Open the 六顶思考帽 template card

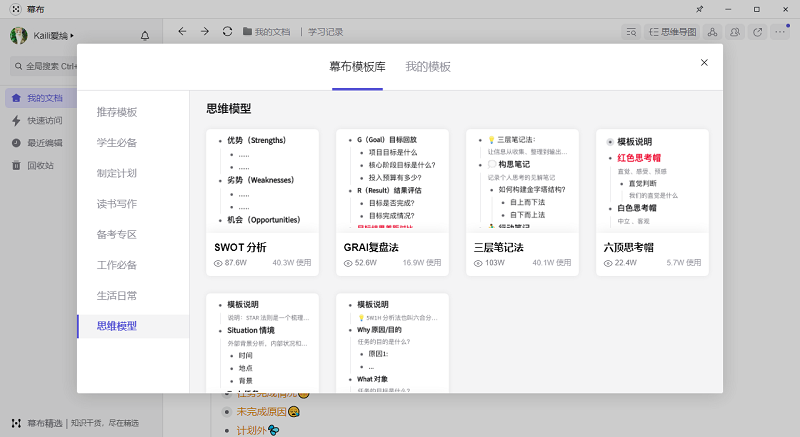tap(652, 202)
